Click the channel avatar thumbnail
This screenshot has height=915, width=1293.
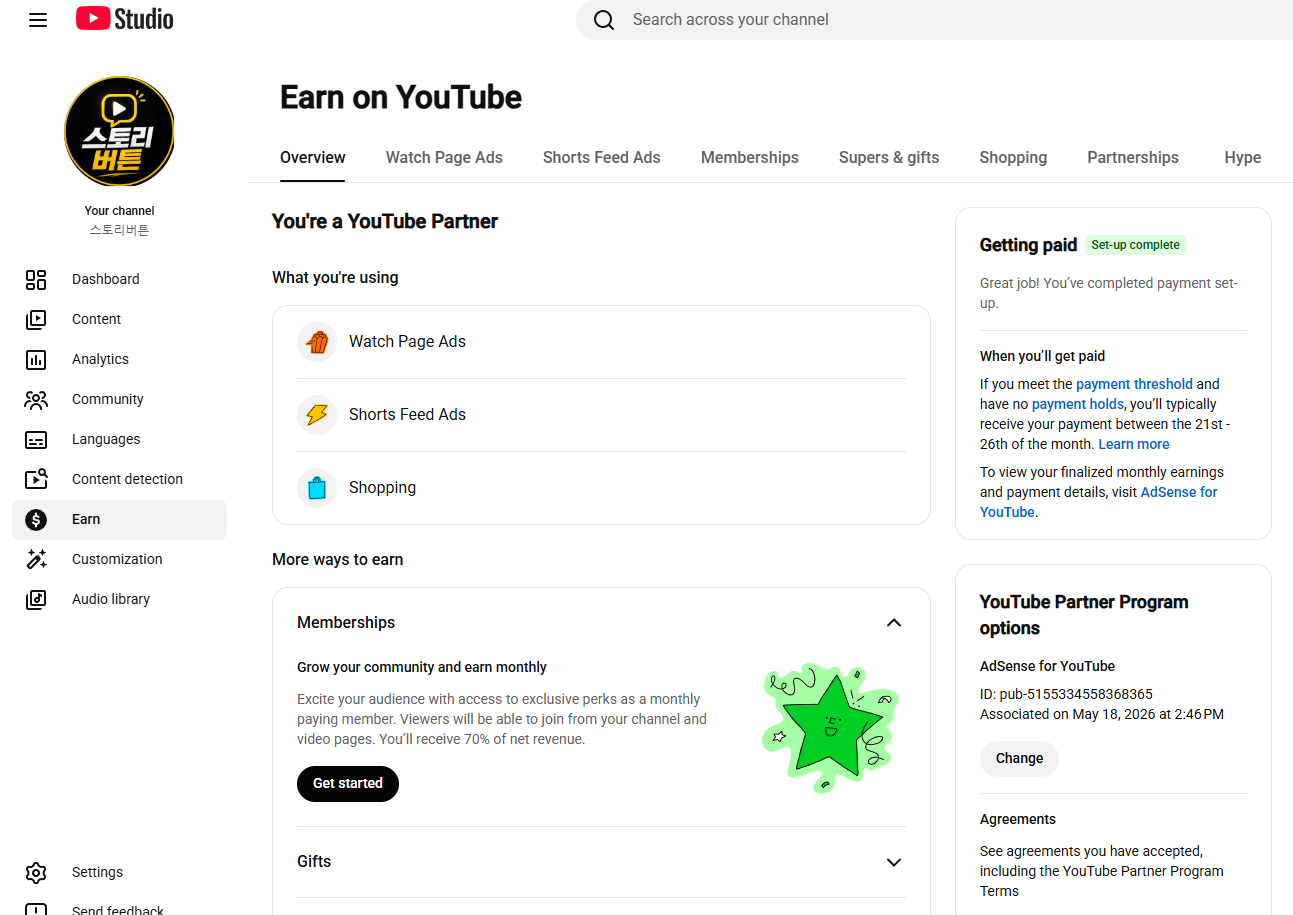(119, 132)
